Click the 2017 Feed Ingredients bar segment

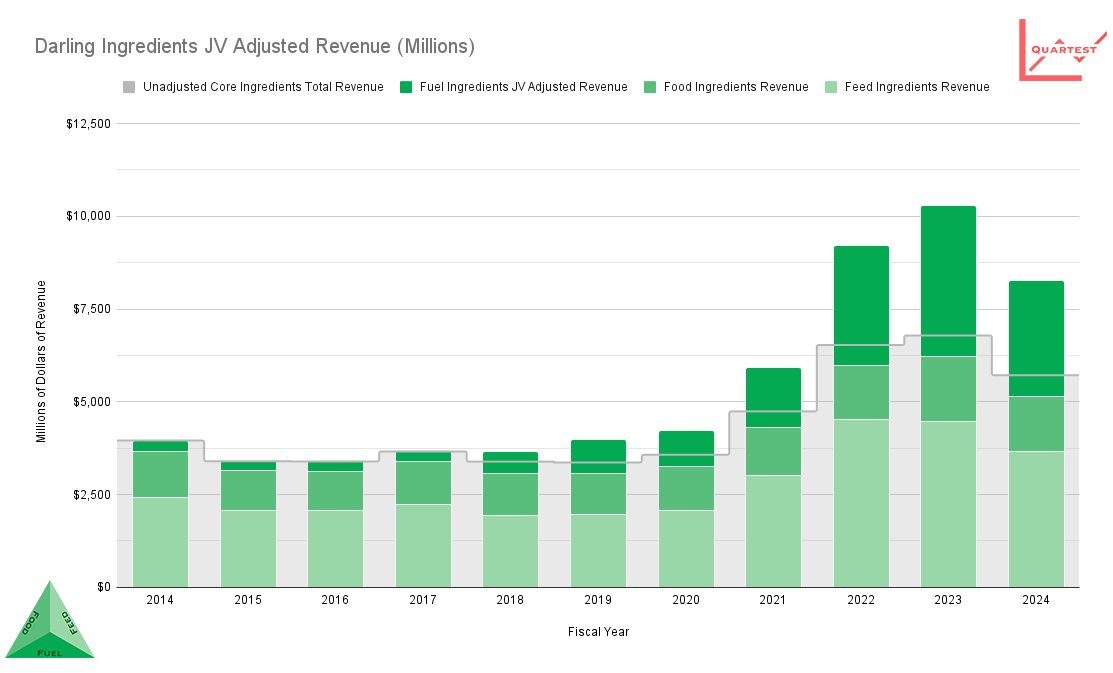[423, 546]
